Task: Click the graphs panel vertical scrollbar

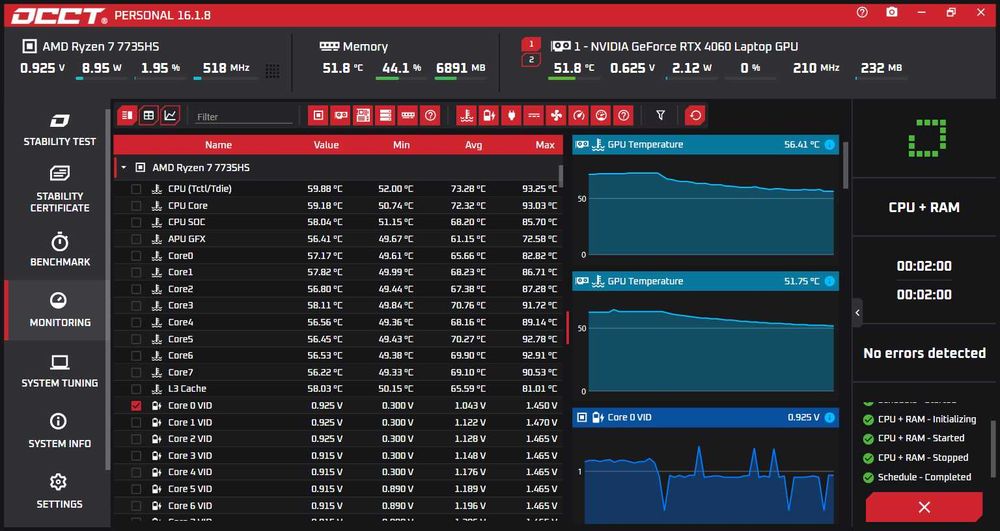Action: coord(846,164)
